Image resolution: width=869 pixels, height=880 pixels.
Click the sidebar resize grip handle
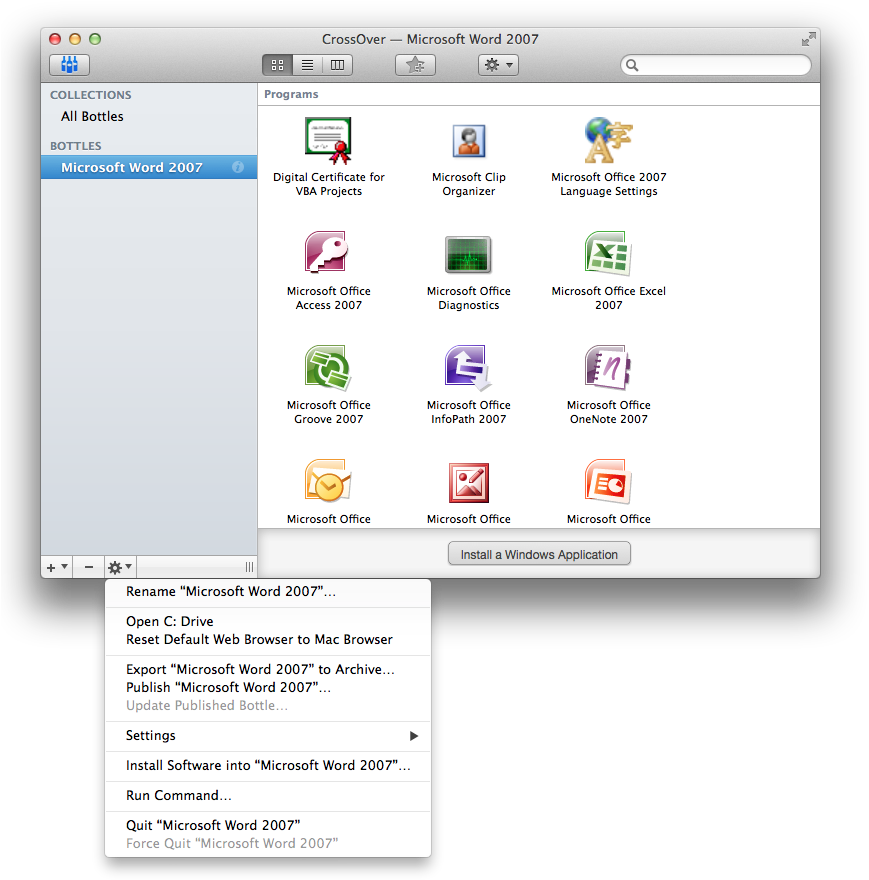pos(249,567)
